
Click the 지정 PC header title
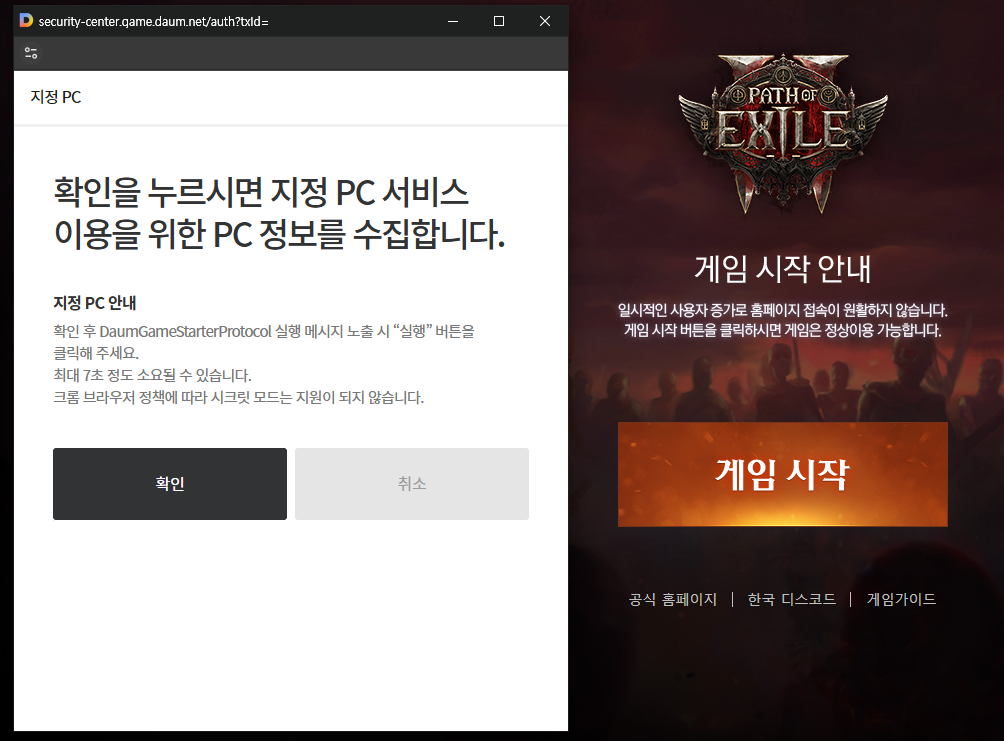click(56, 97)
